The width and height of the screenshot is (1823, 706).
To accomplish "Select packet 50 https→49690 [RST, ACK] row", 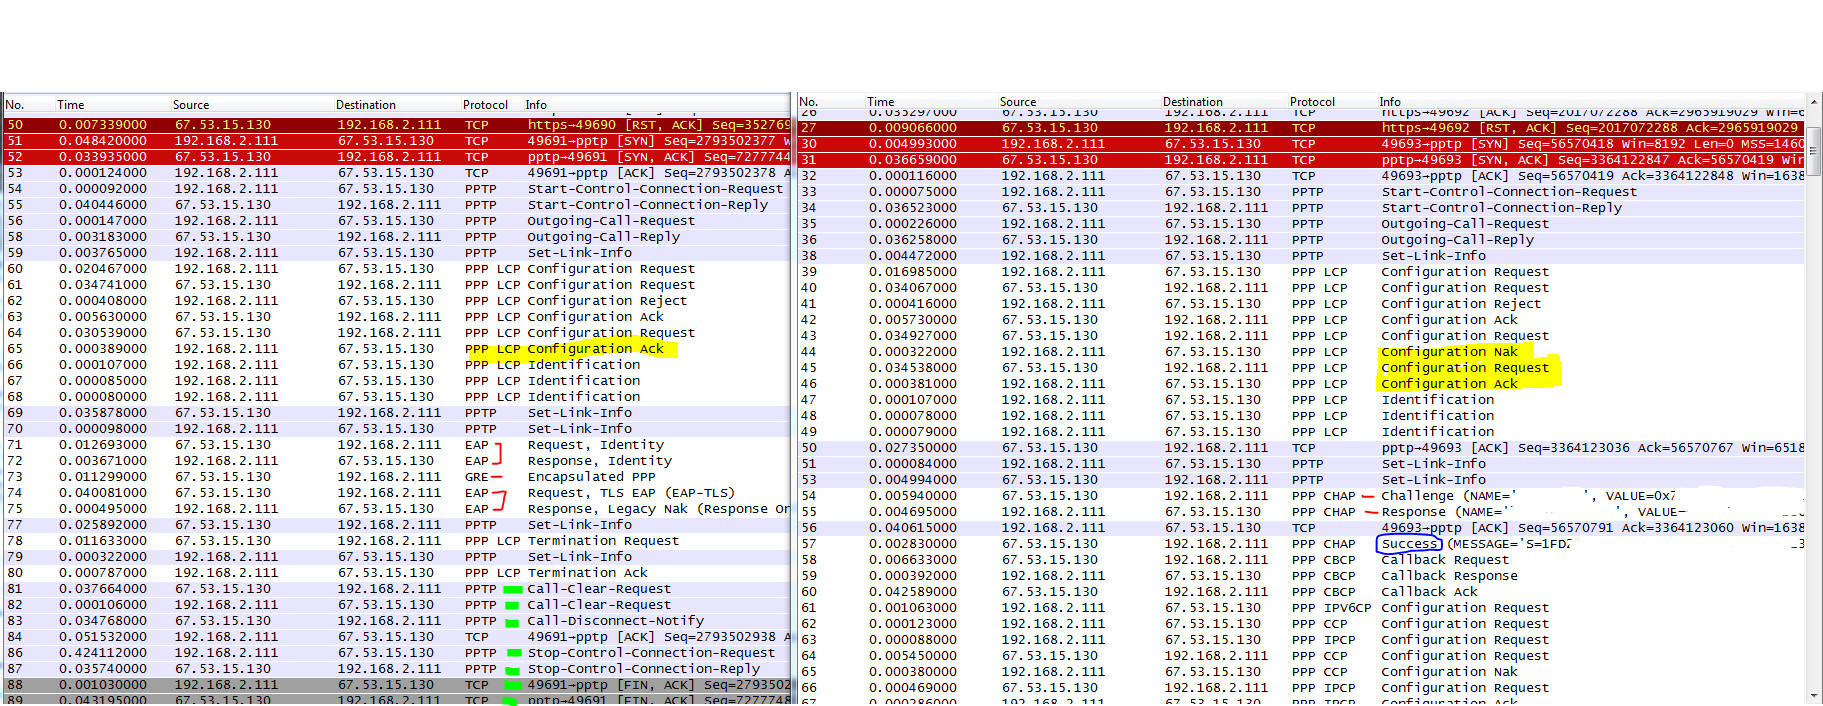I will 396,125.
